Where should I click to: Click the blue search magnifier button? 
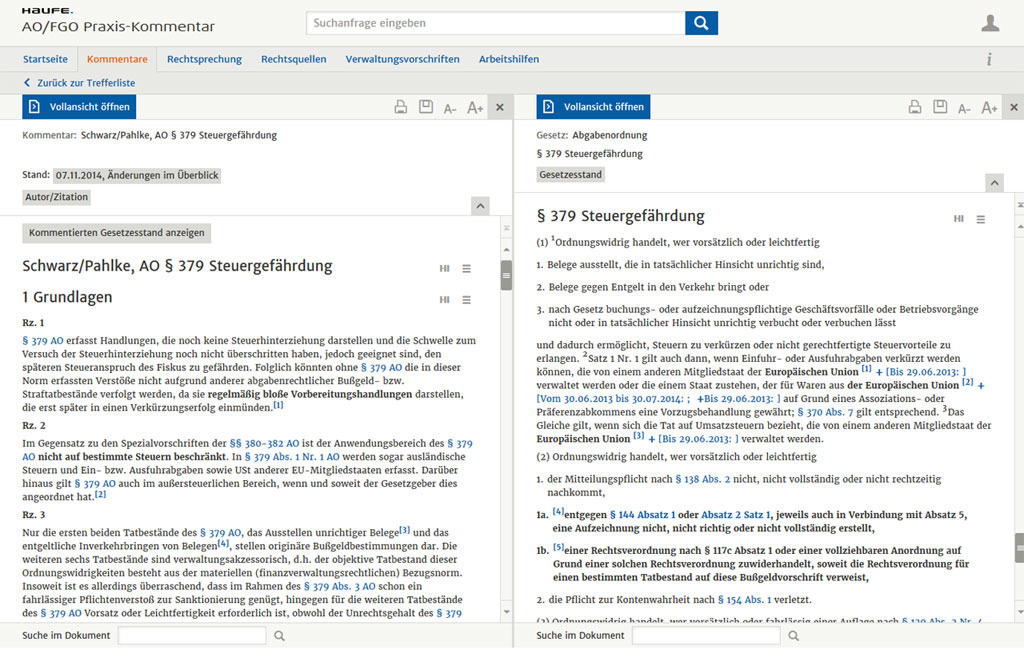[x=701, y=23]
